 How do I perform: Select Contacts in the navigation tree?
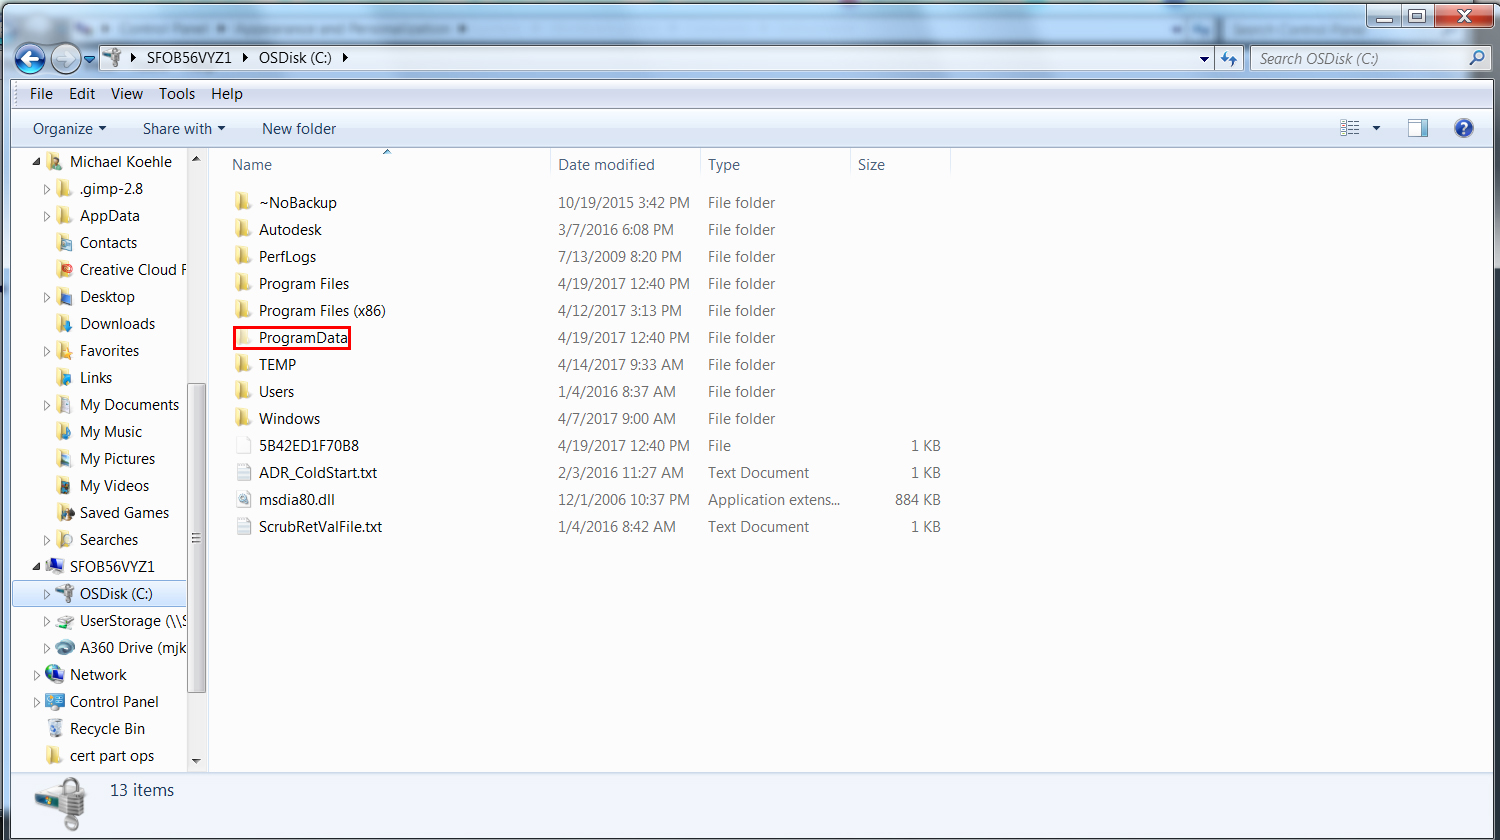(x=108, y=242)
